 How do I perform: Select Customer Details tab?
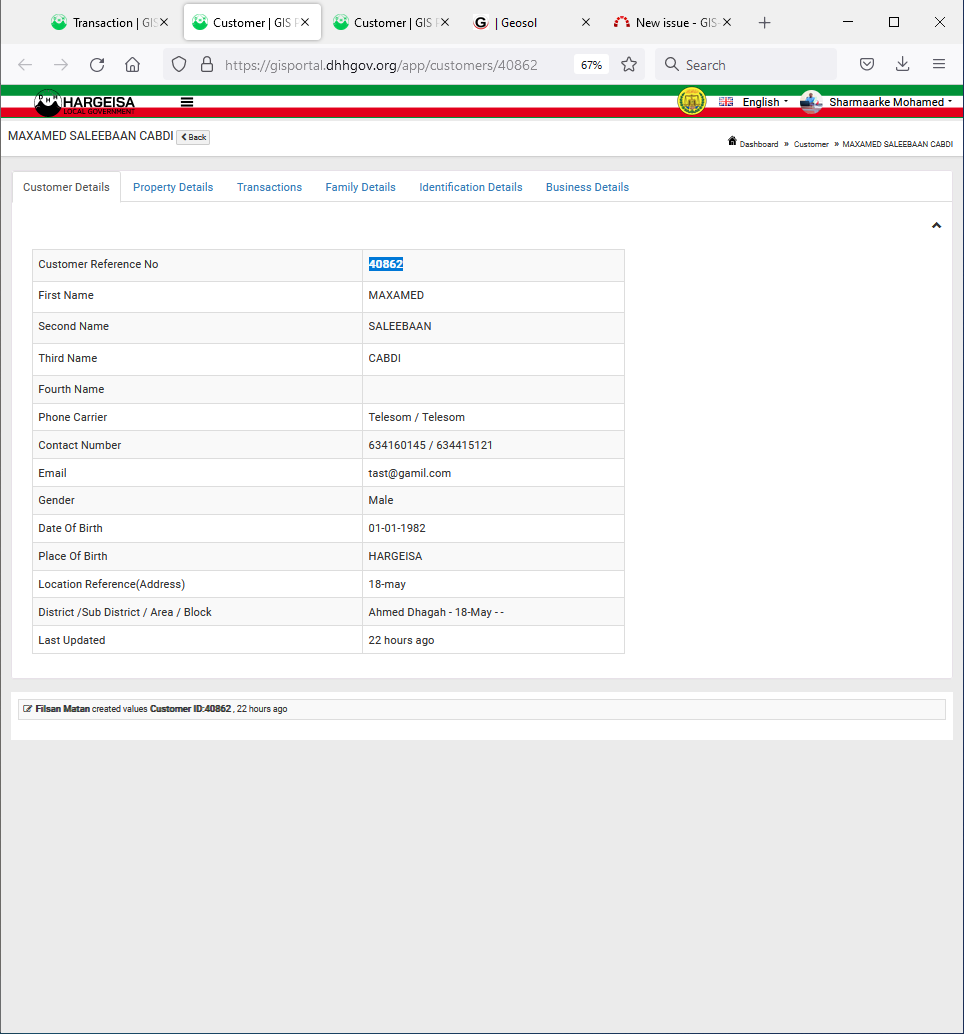click(66, 187)
